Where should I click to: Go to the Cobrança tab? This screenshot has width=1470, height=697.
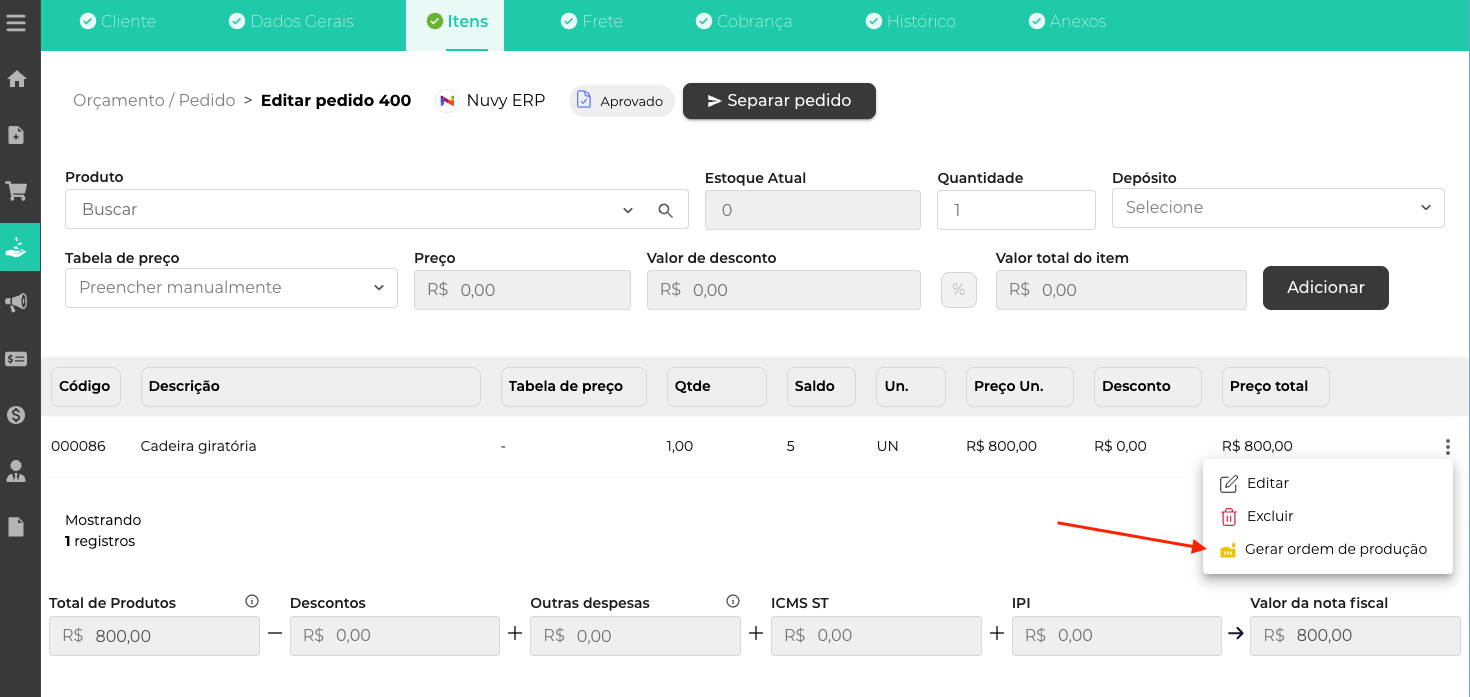point(744,21)
